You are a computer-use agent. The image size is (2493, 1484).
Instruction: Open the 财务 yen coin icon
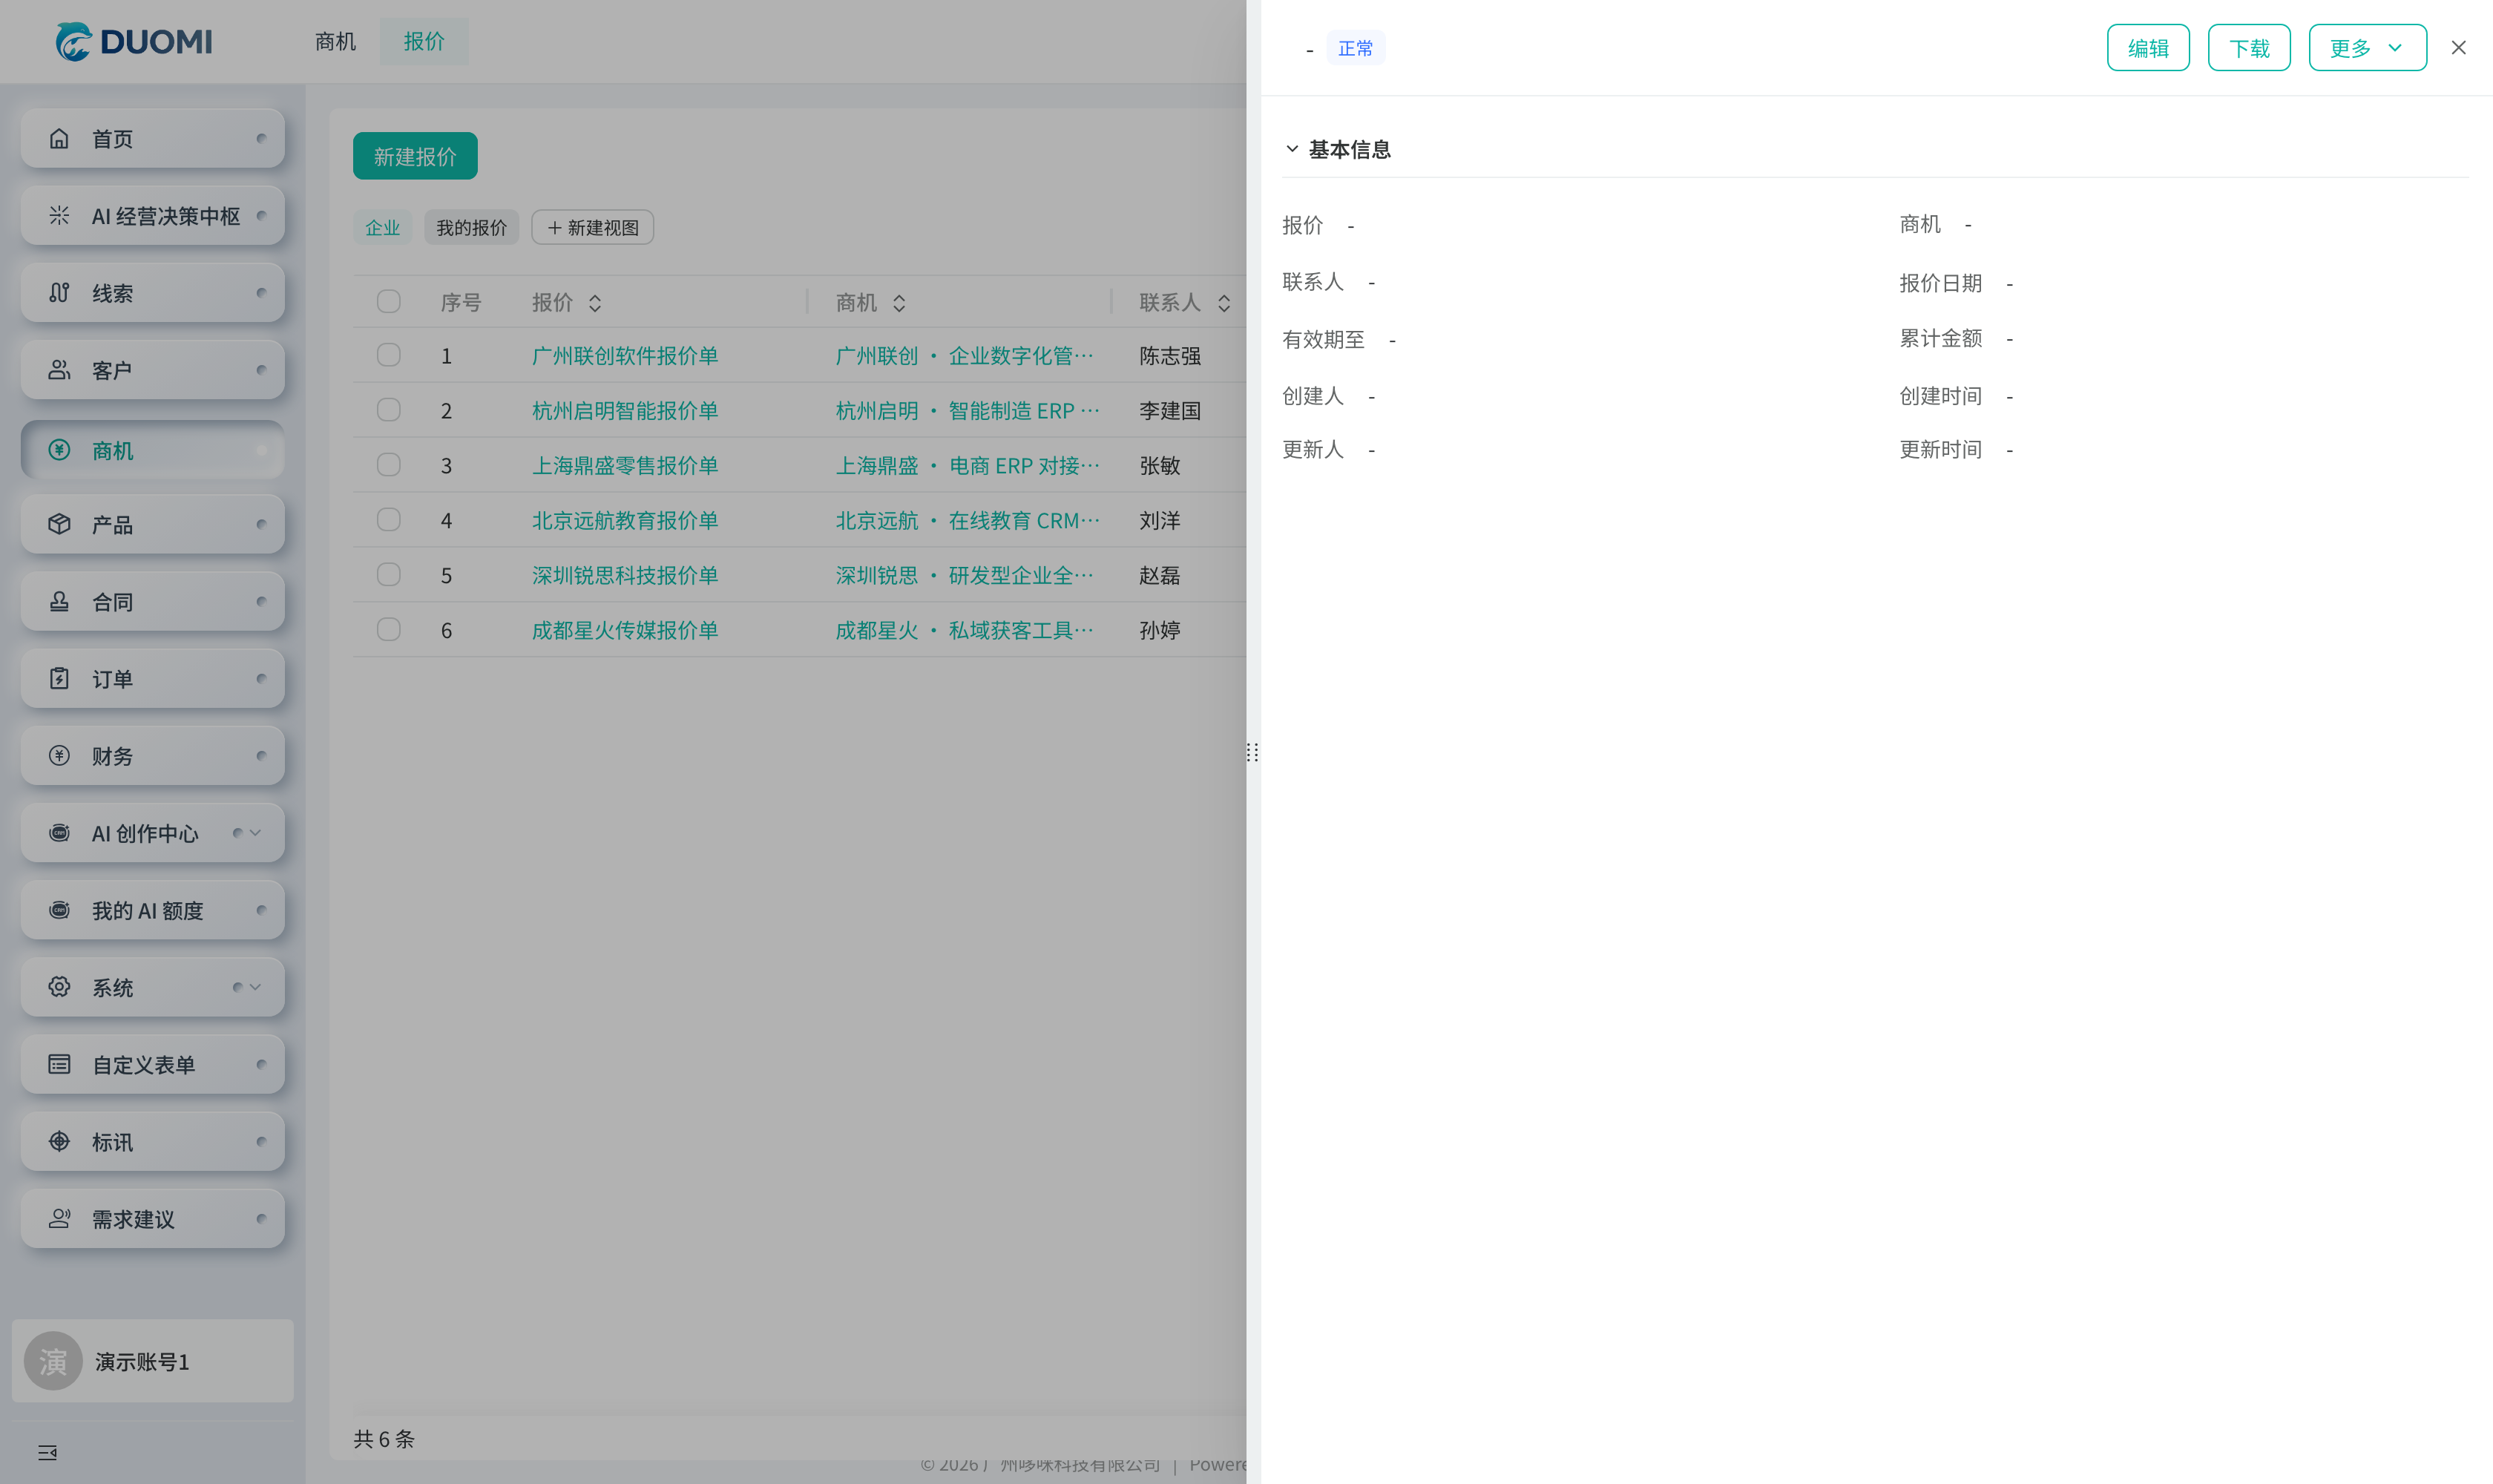click(59, 755)
